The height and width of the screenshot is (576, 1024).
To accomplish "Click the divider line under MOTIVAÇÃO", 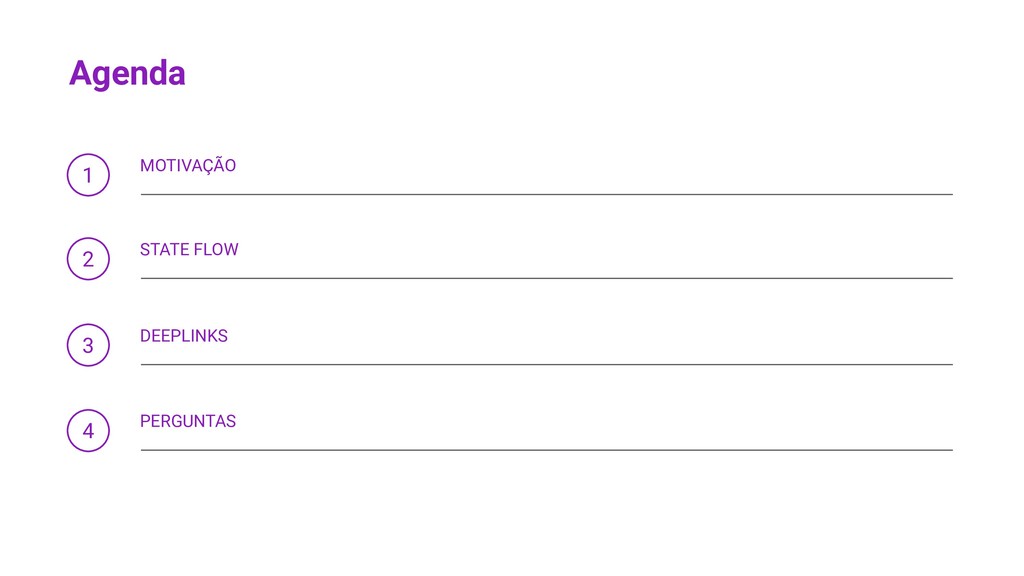I will click(x=547, y=195).
